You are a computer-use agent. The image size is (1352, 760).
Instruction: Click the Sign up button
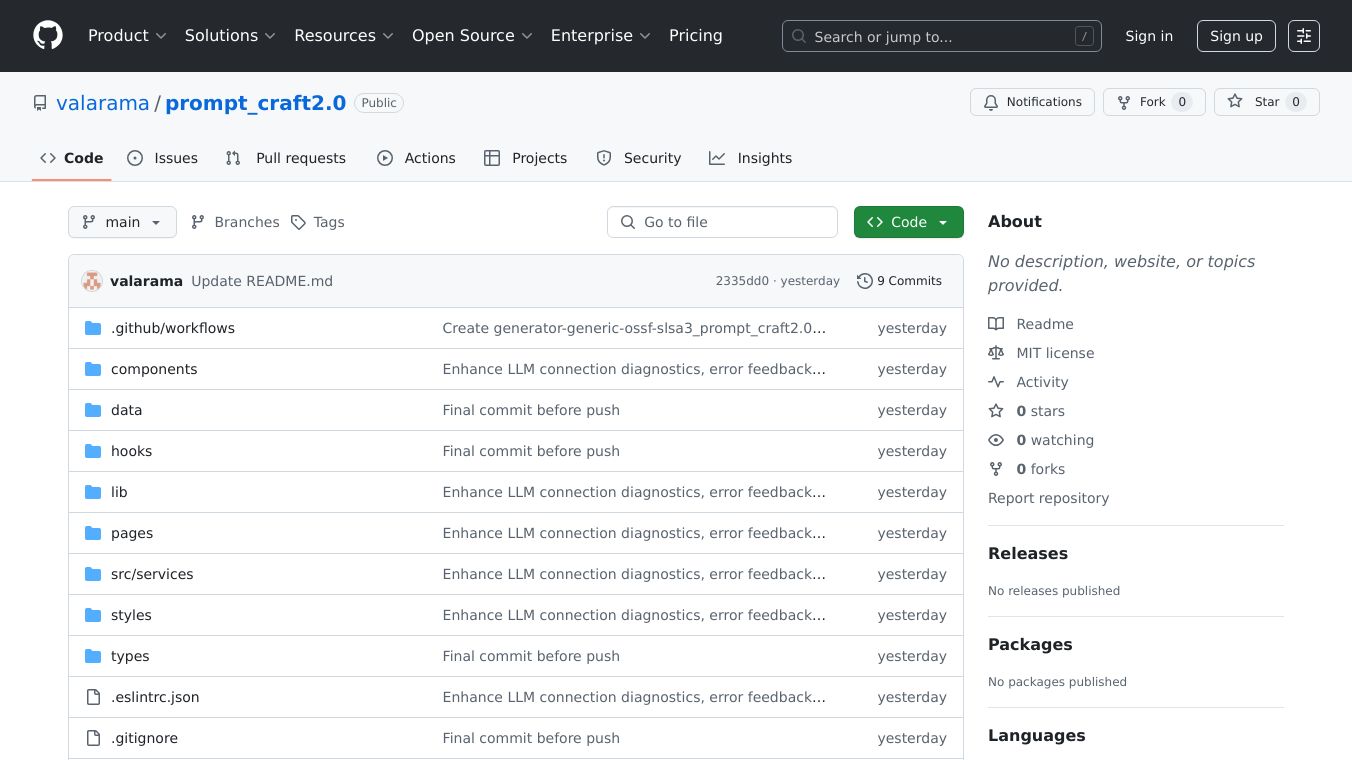coord(1235,36)
